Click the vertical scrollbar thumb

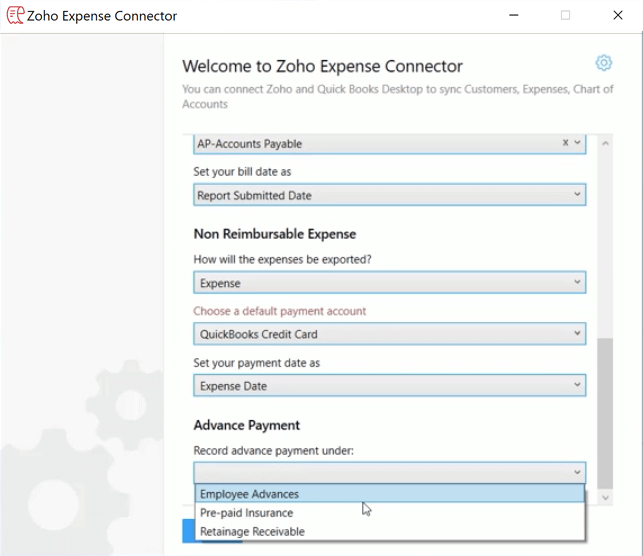[604, 410]
